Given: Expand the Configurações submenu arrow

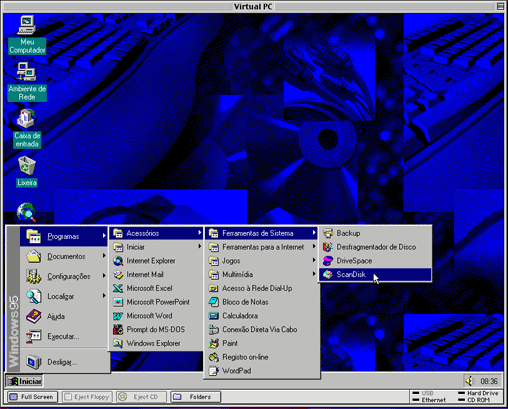Looking at the screenshot, I should (104, 276).
